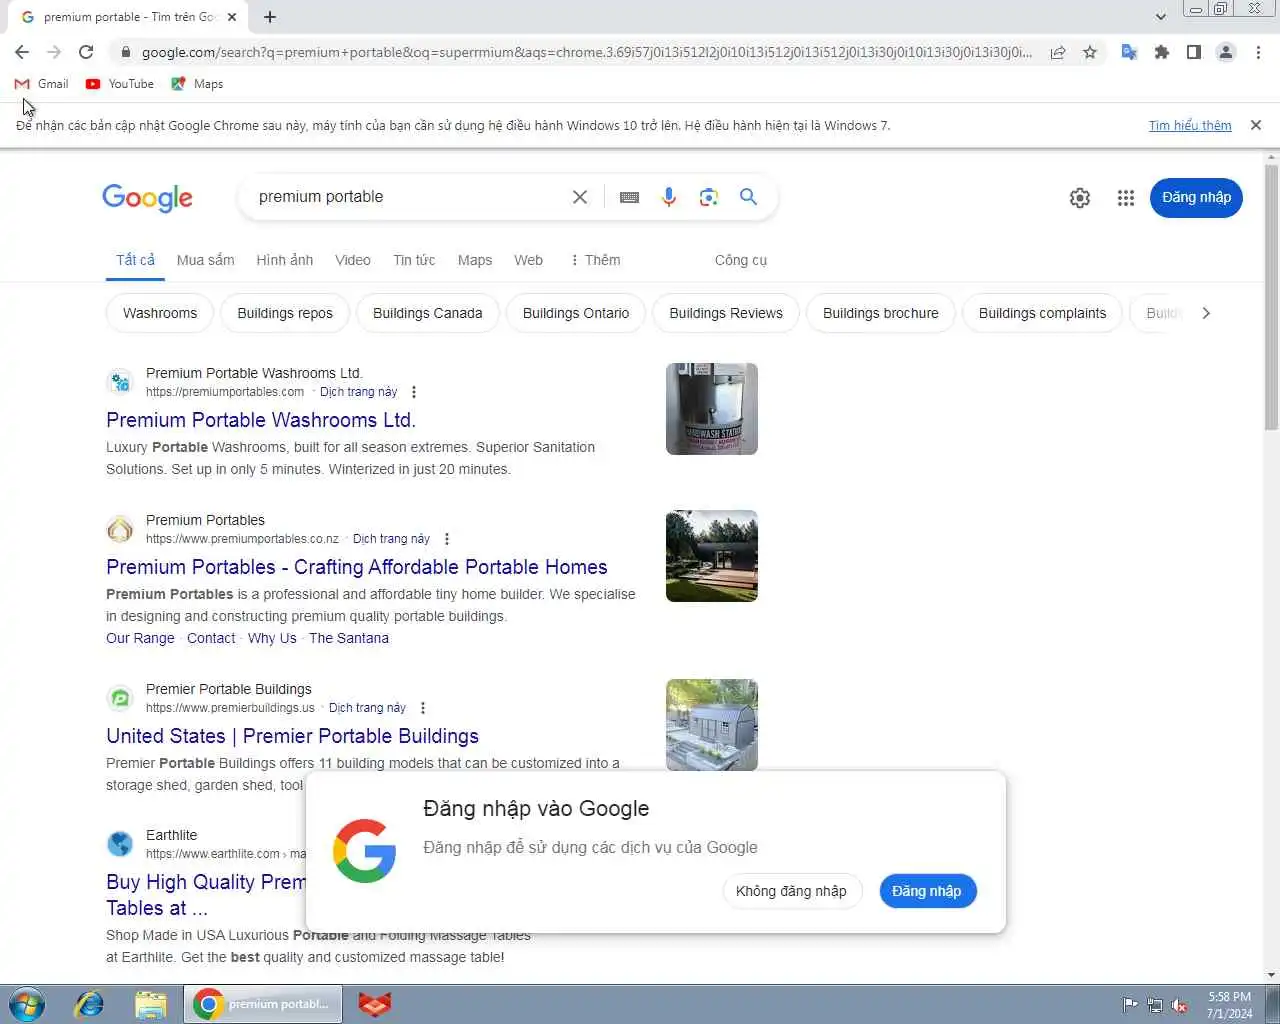Open the Action Center flag icon in tray
The width and height of the screenshot is (1280, 1024).
(1130, 1005)
